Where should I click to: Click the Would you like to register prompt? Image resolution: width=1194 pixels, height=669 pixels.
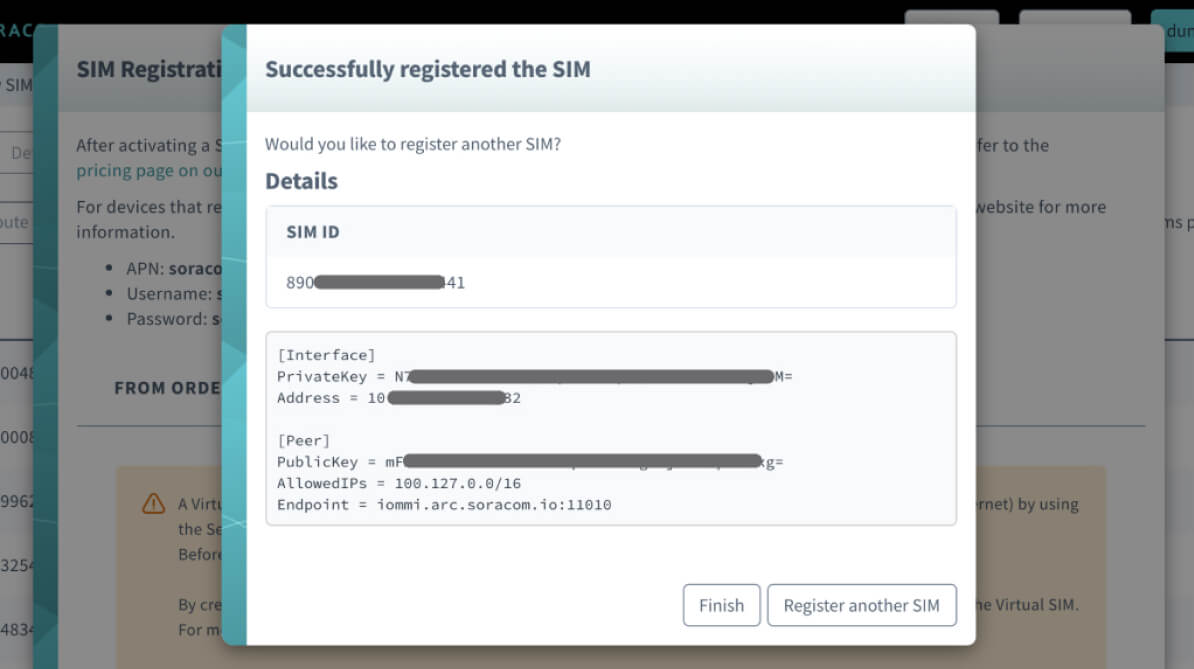coord(413,144)
